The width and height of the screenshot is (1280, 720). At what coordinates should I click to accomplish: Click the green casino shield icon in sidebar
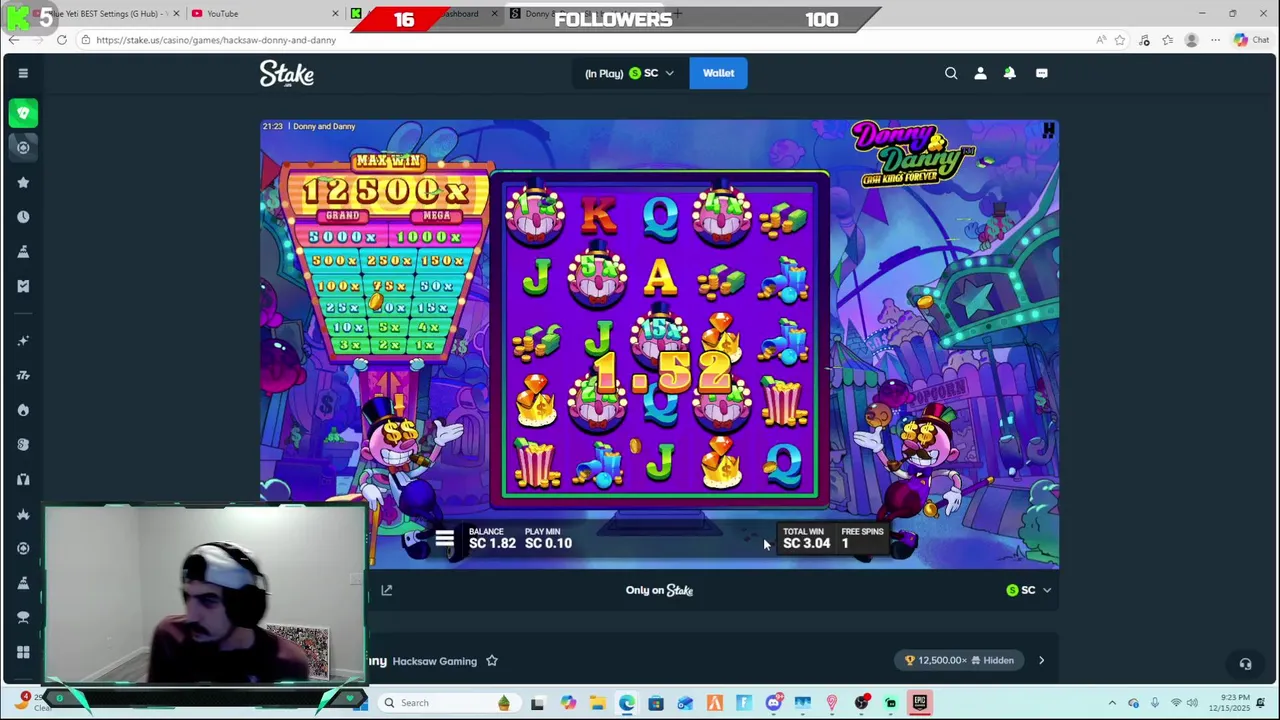[x=23, y=113]
